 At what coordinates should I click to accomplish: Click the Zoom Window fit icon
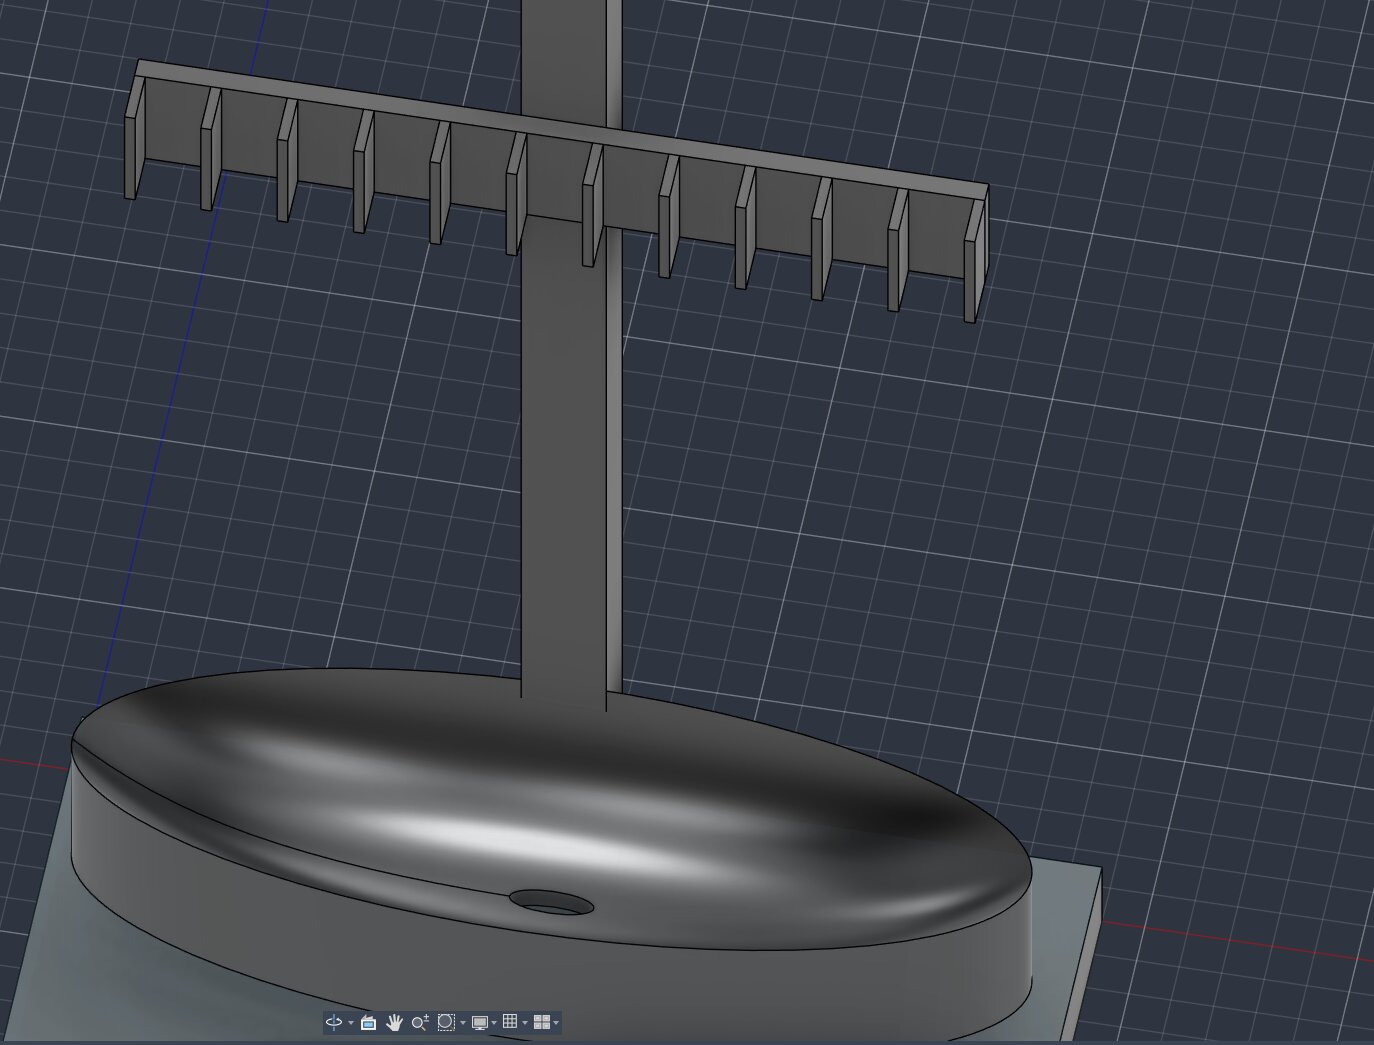[x=446, y=1022]
